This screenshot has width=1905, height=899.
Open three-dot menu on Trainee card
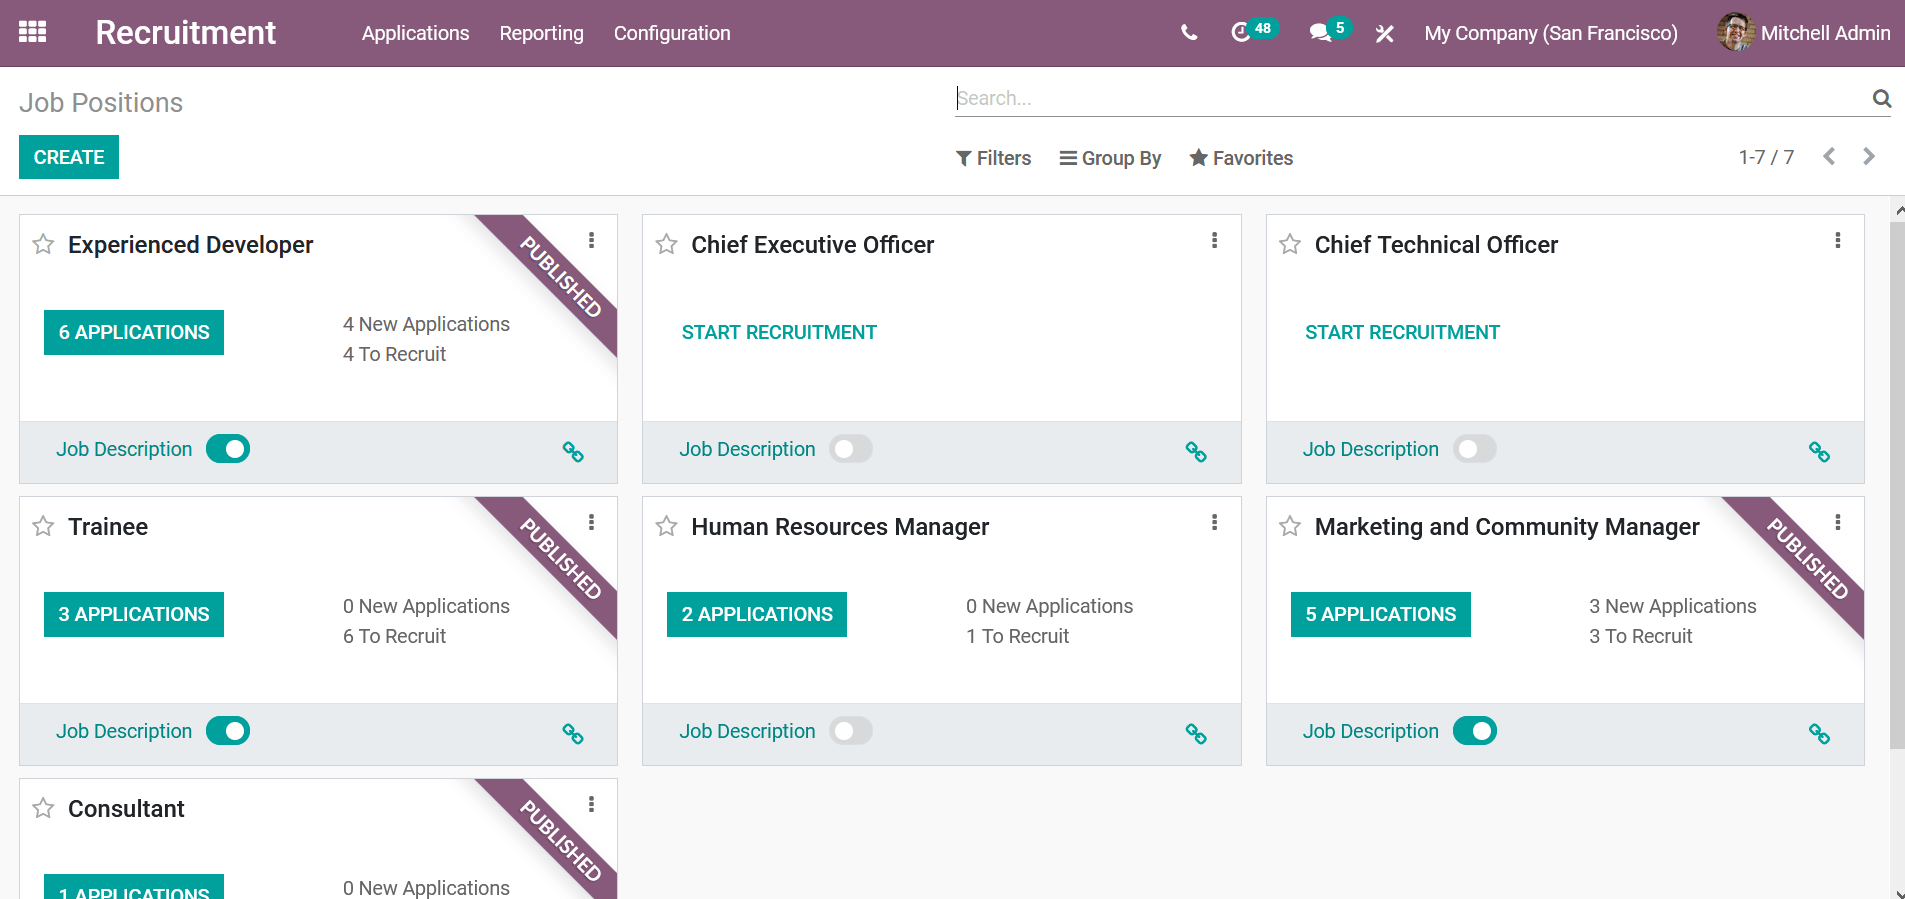click(591, 522)
